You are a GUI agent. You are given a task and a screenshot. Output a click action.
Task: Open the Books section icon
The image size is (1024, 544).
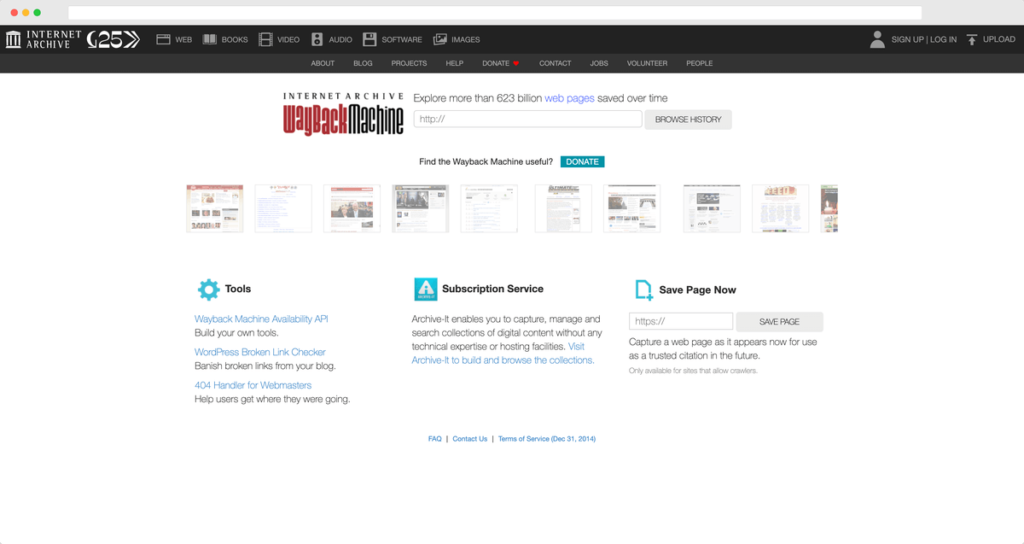pyautogui.click(x=210, y=40)
